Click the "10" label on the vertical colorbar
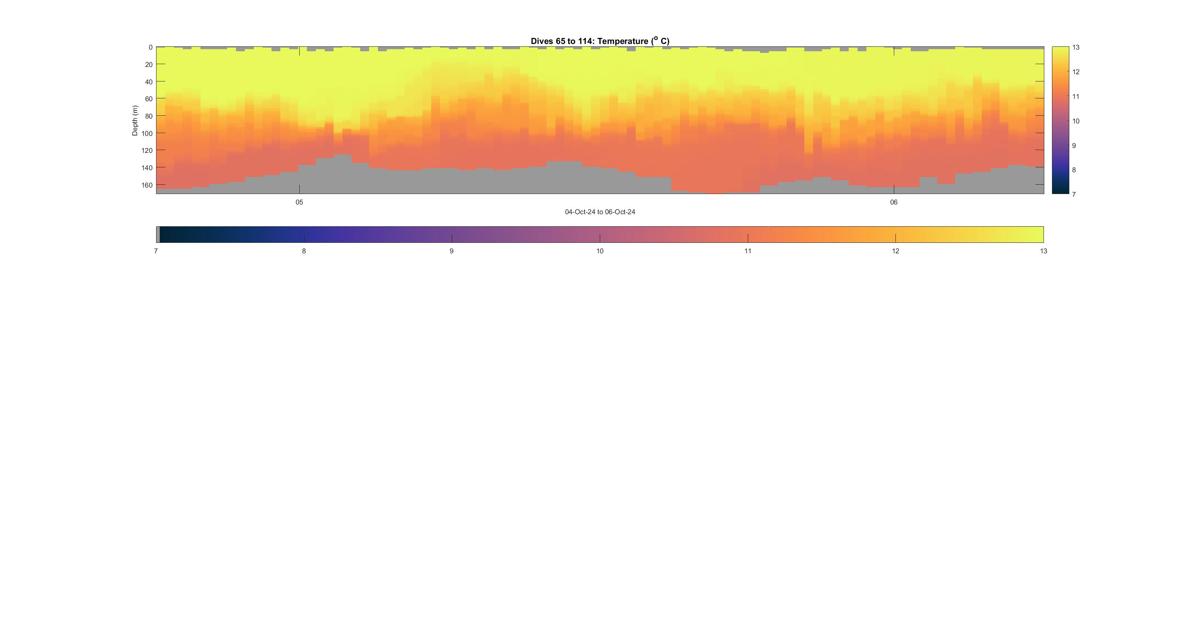This screenshot has width=1200, height=622. (1076, 121)
